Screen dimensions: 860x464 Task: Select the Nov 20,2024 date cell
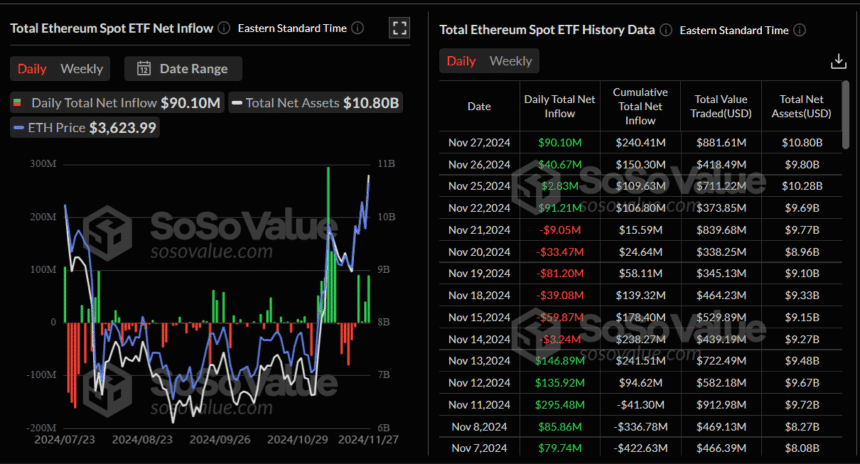click(x=479, y=252)
